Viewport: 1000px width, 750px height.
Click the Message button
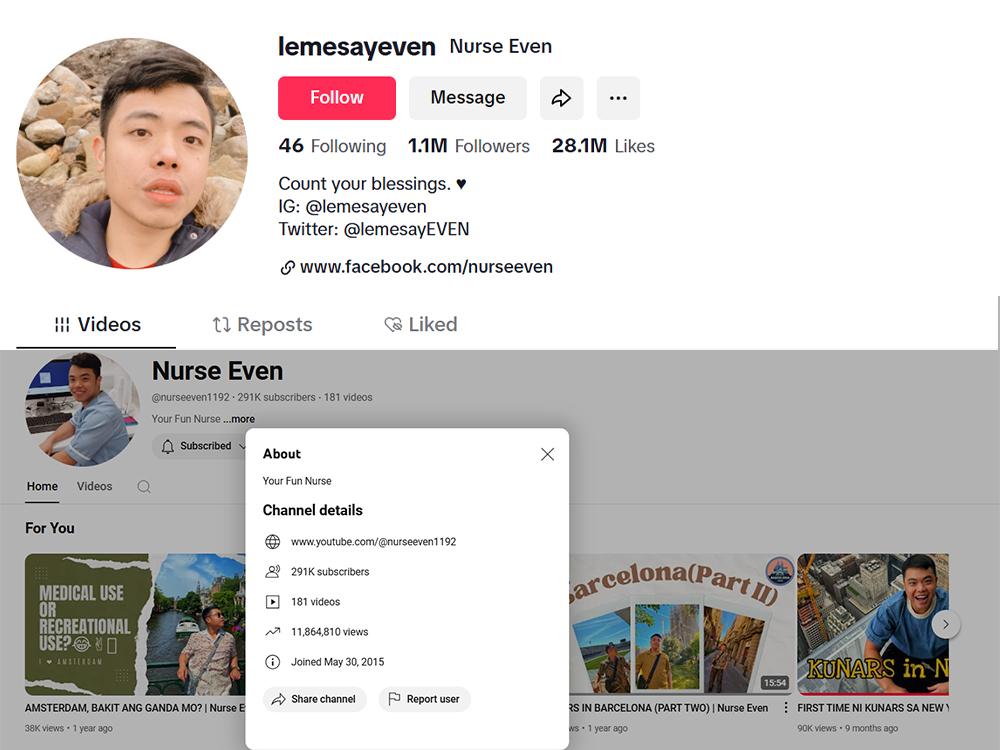(467, 97)
